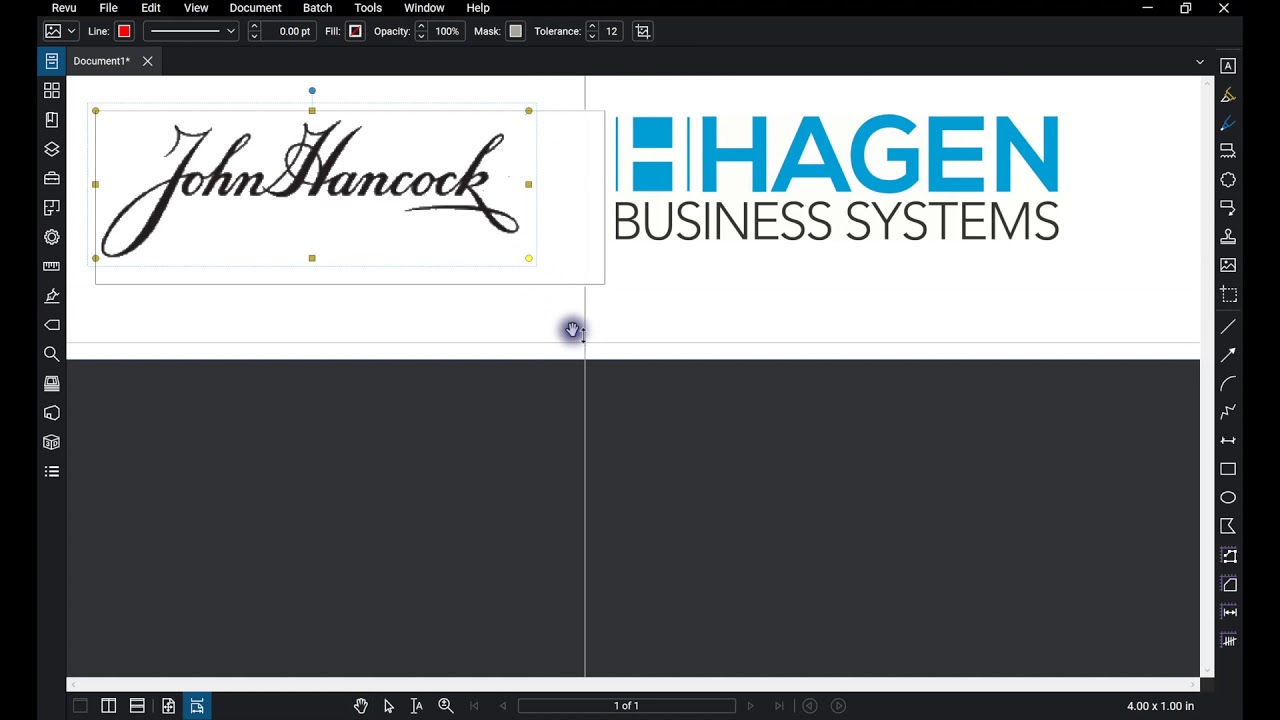Open the Batch menu

coord(317,8)
